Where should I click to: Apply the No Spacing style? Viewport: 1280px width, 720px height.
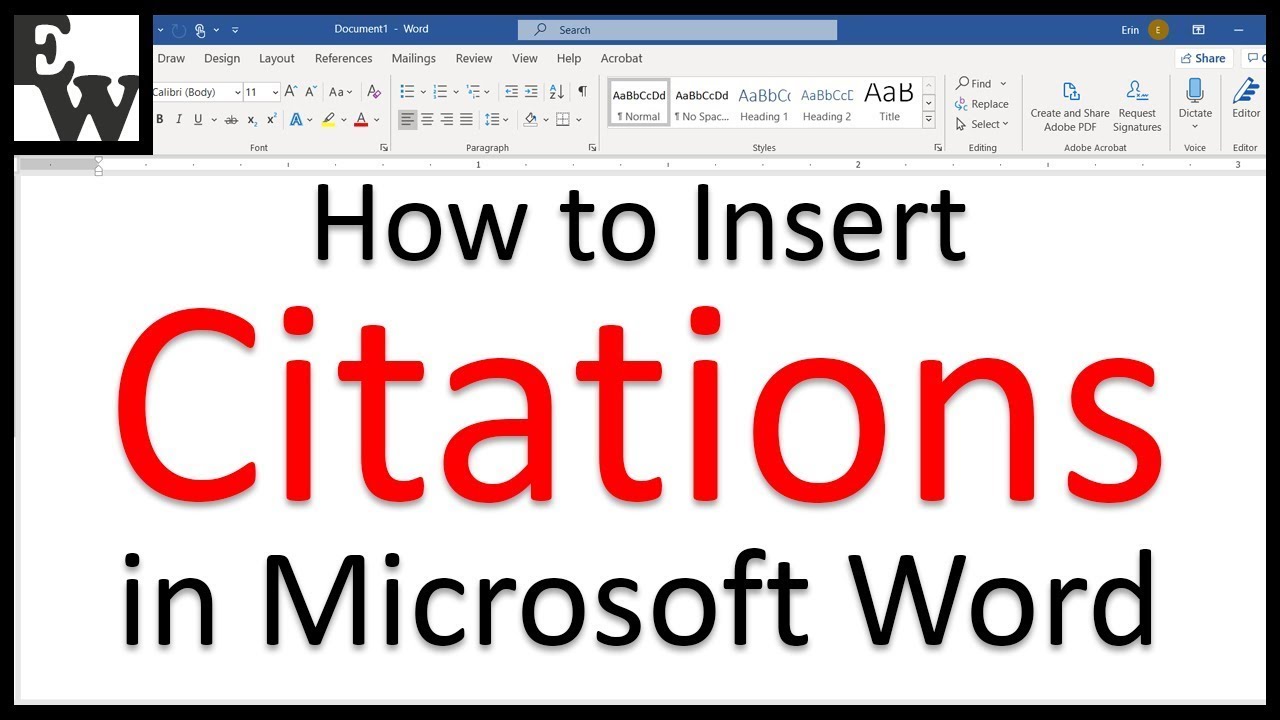(x=702, y=103)
